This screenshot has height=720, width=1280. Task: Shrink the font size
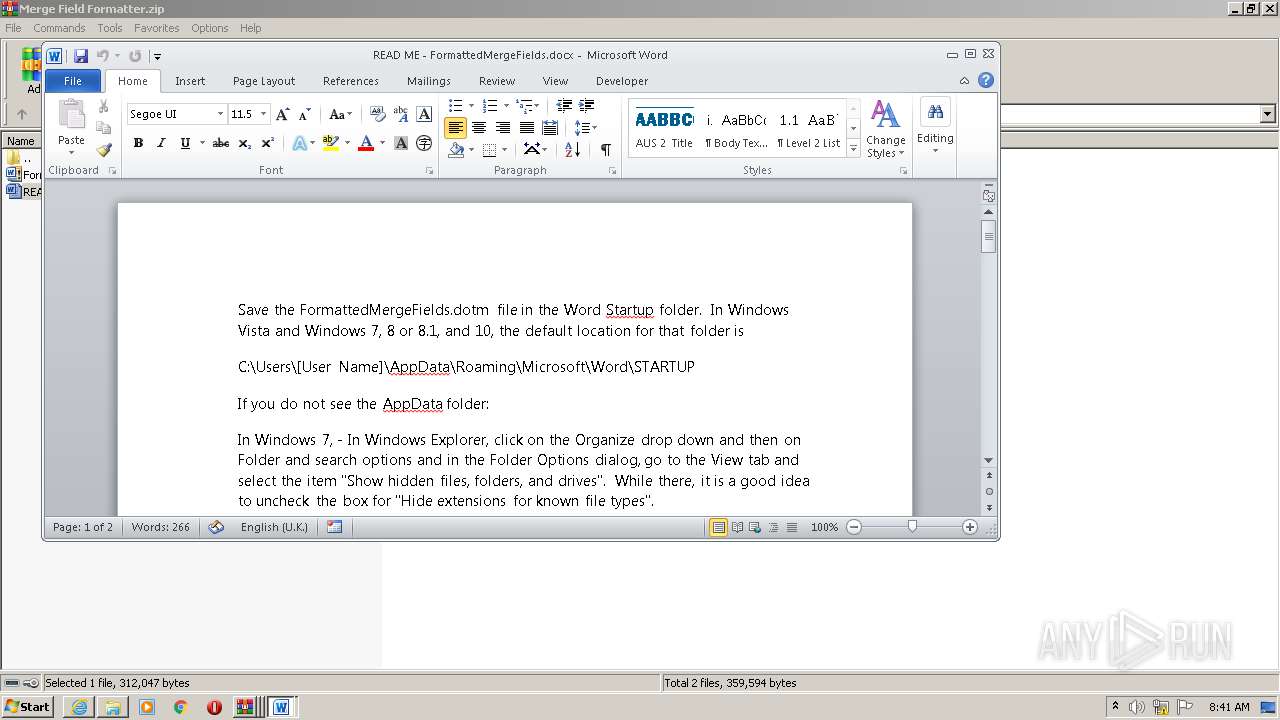304,114
